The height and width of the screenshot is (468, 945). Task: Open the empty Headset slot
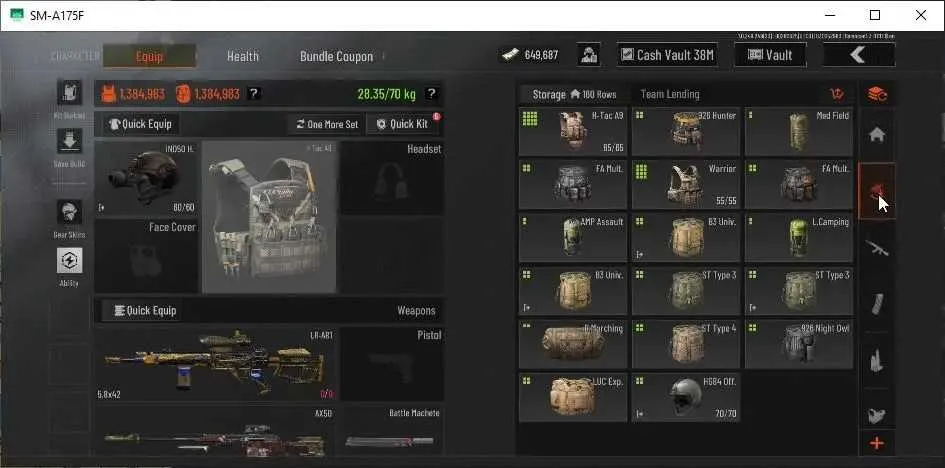(x=392, y=178)
